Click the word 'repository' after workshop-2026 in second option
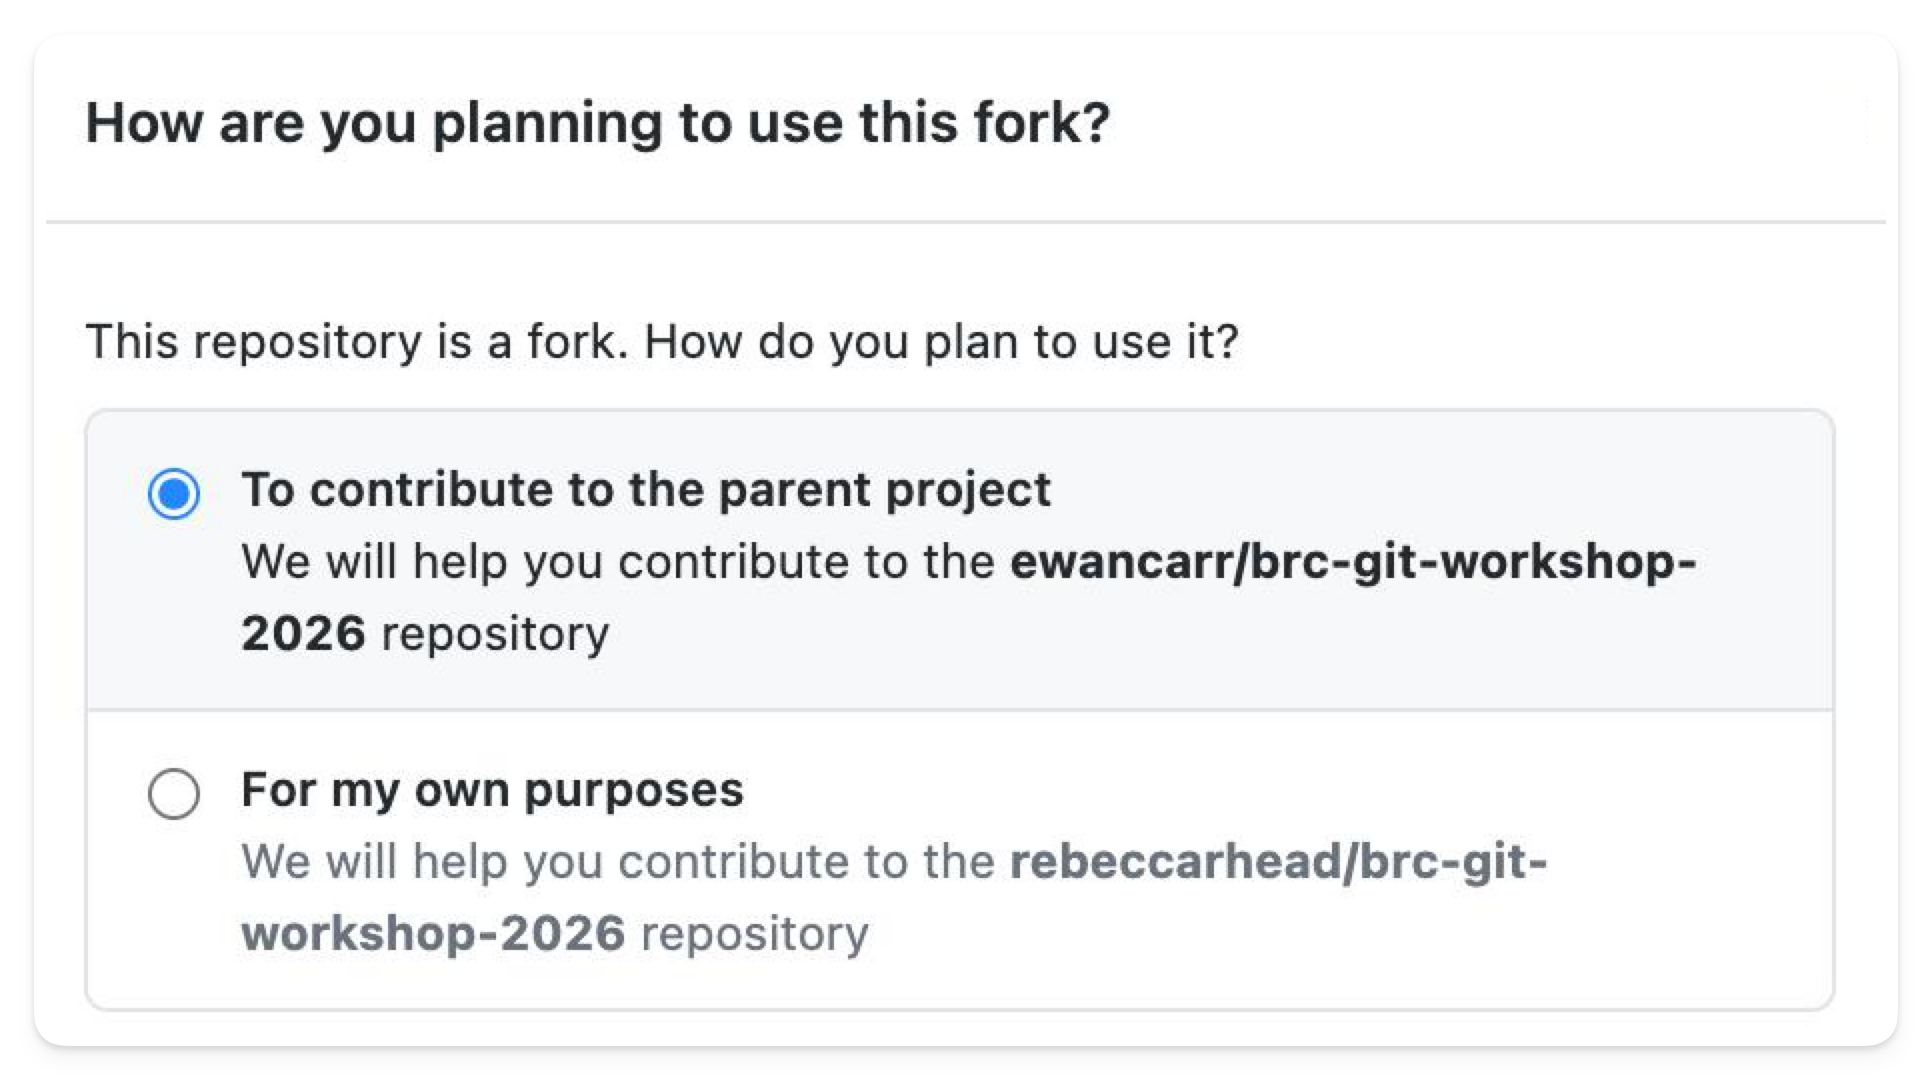Screen dimensions: 1932x1080 click(x=755, y=934)
